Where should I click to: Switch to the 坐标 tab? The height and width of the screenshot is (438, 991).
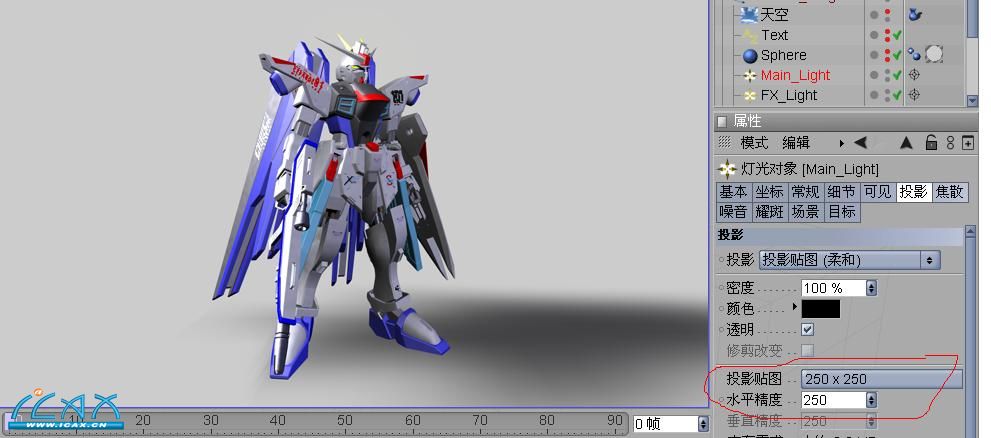[769, 192]
